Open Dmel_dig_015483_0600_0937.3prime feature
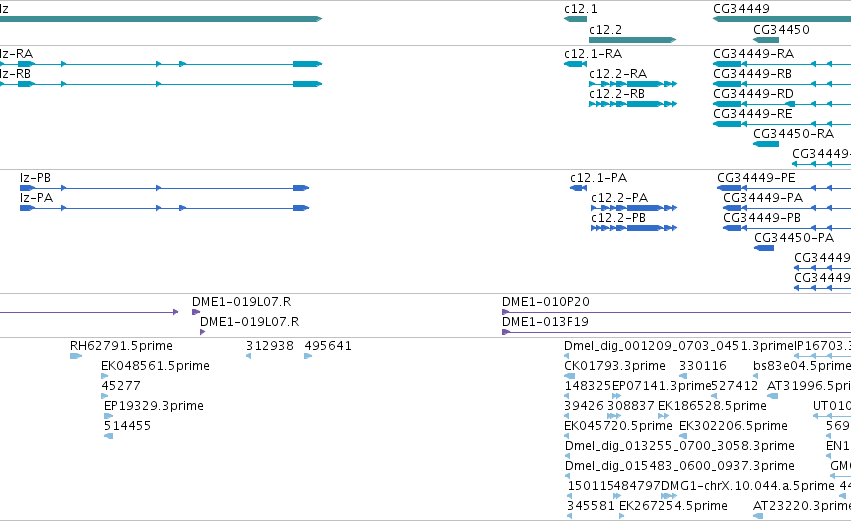851x521 pixels. click(568, 476)
